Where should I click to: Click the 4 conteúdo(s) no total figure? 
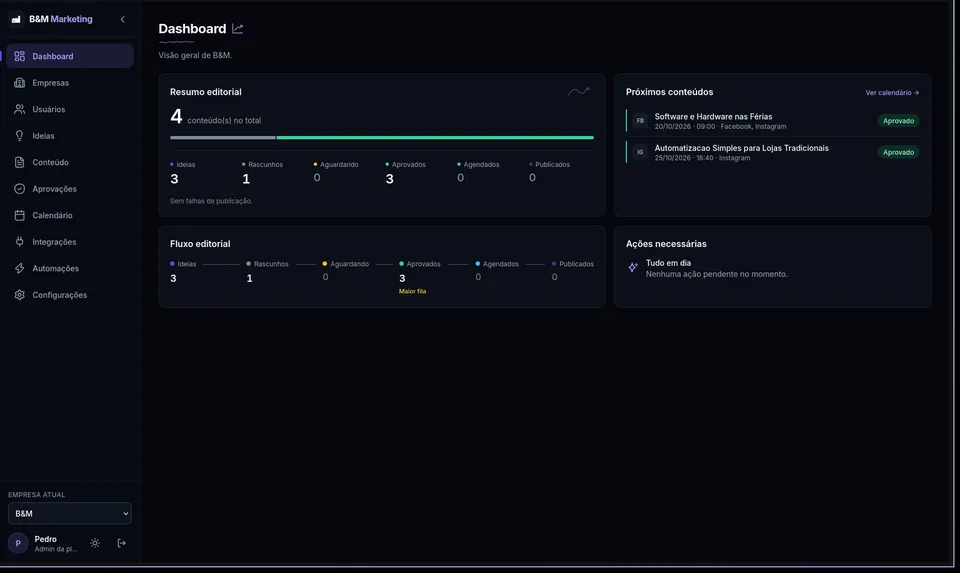(x=216, y=117)
